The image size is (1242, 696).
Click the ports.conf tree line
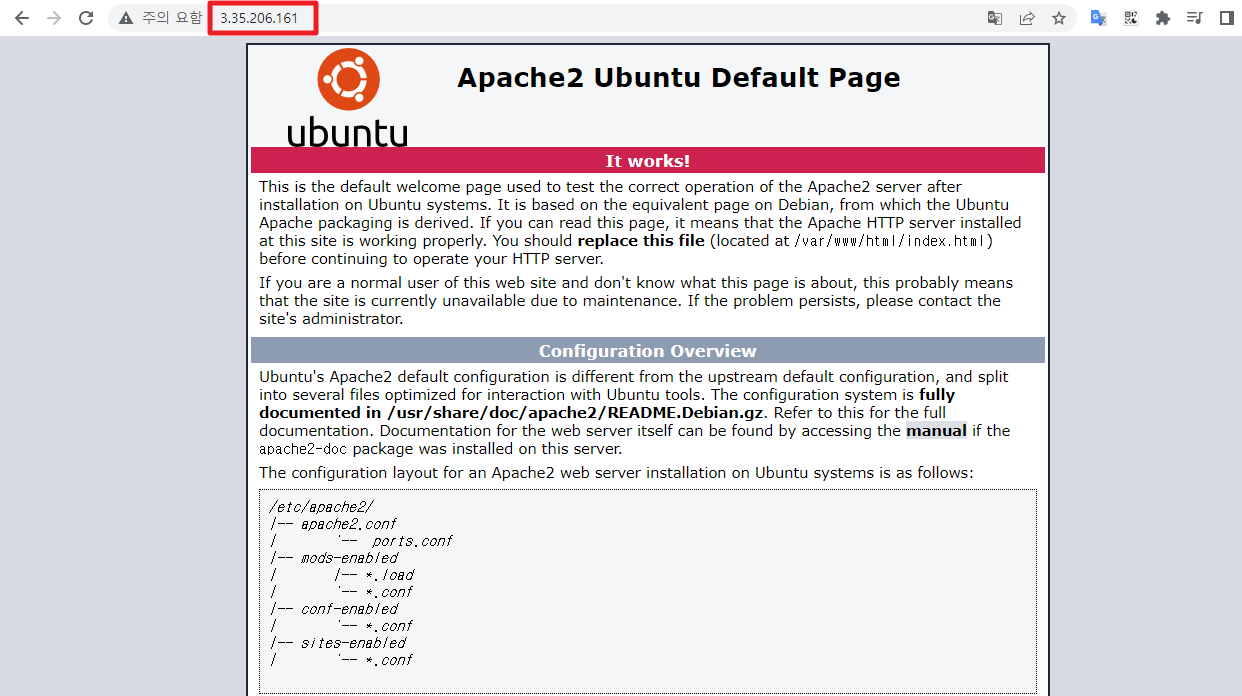click(x=361, y=541)
